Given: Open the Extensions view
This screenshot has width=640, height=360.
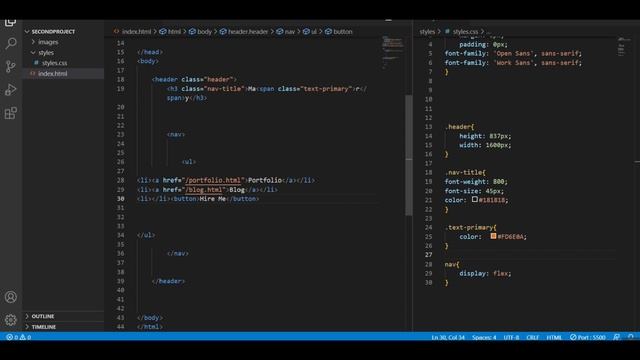Looking at the screenshot, I should (x=11, y=113).
